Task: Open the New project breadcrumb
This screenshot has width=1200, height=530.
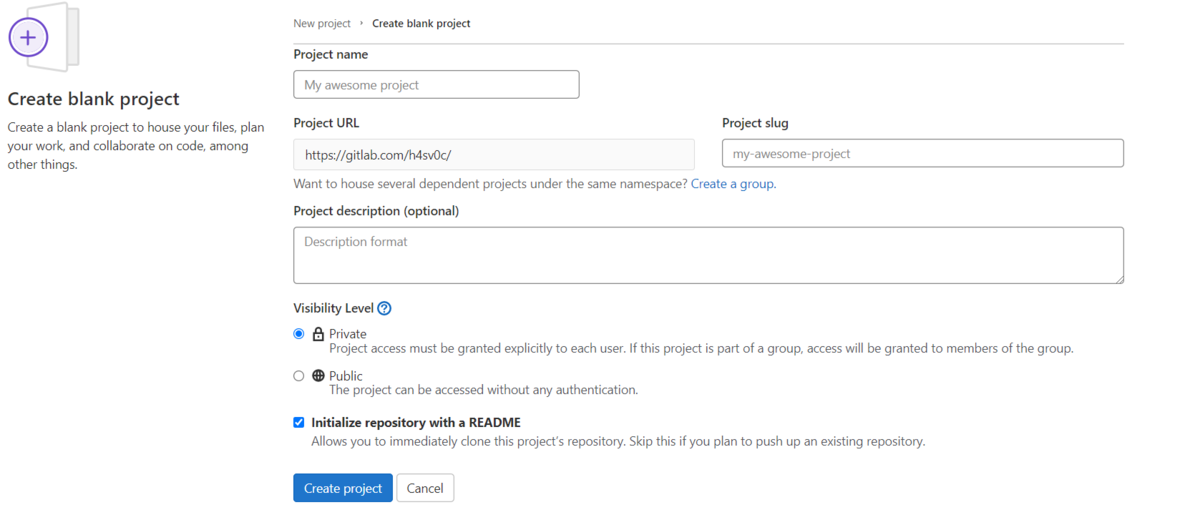Action: [322, 23]
